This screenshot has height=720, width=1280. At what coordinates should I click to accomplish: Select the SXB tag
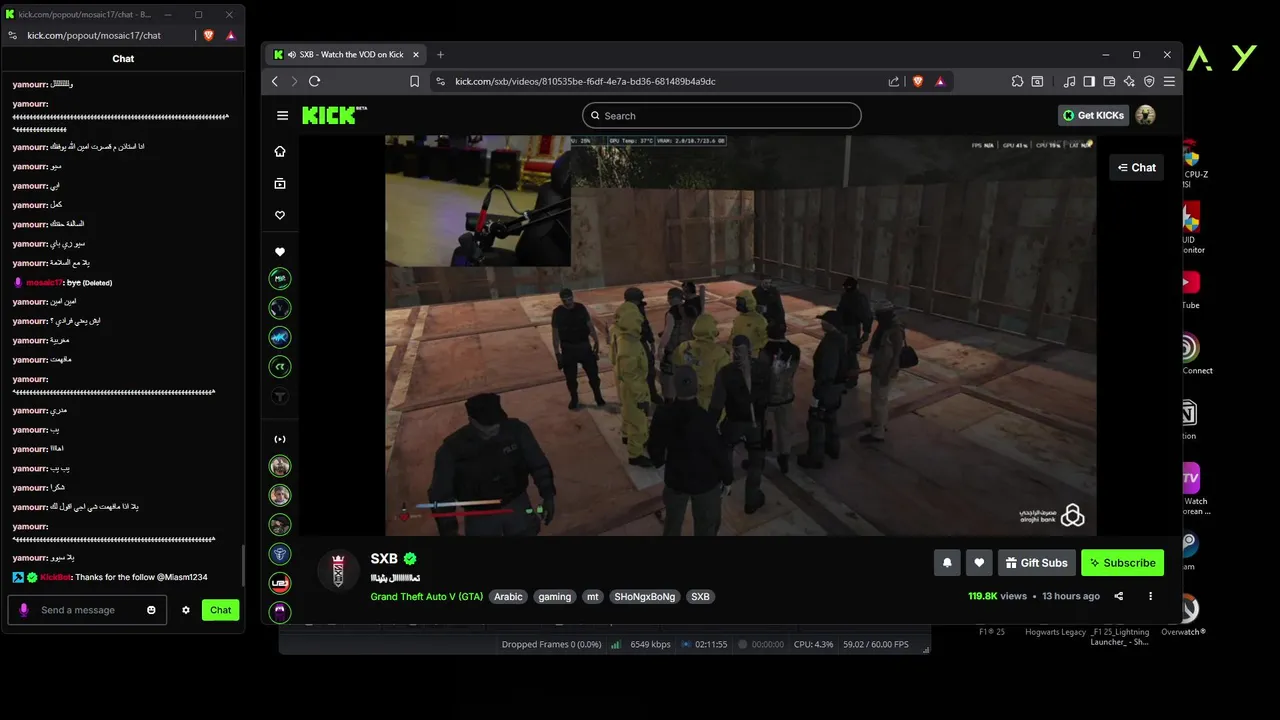(700, 597)
